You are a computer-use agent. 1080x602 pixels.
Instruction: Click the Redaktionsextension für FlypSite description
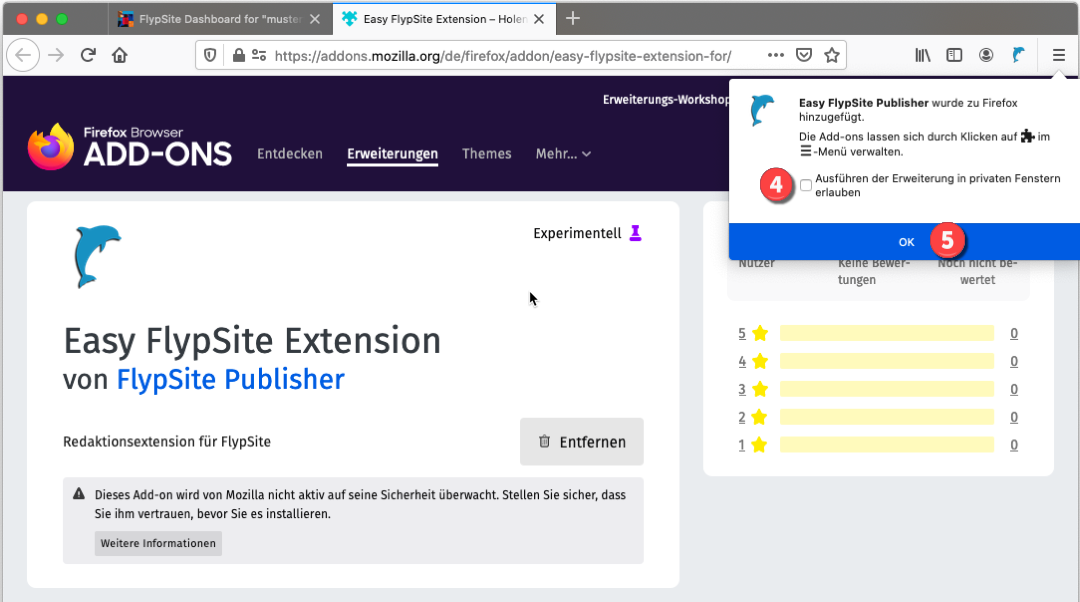coord(167,442)
